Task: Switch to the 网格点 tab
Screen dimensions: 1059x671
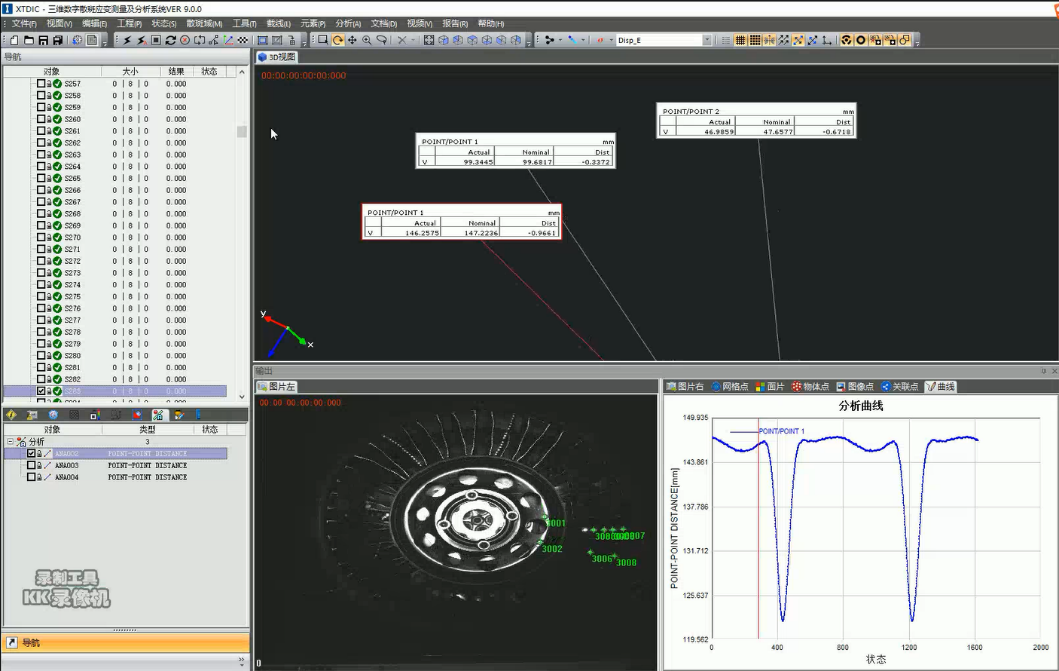Action: (x=729, y=387)
